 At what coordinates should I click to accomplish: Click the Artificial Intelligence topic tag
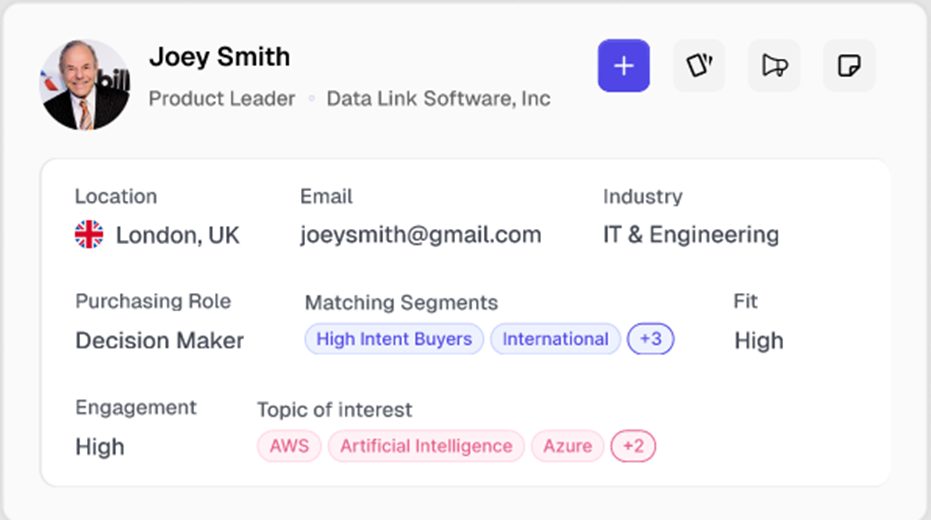[426, 446]
